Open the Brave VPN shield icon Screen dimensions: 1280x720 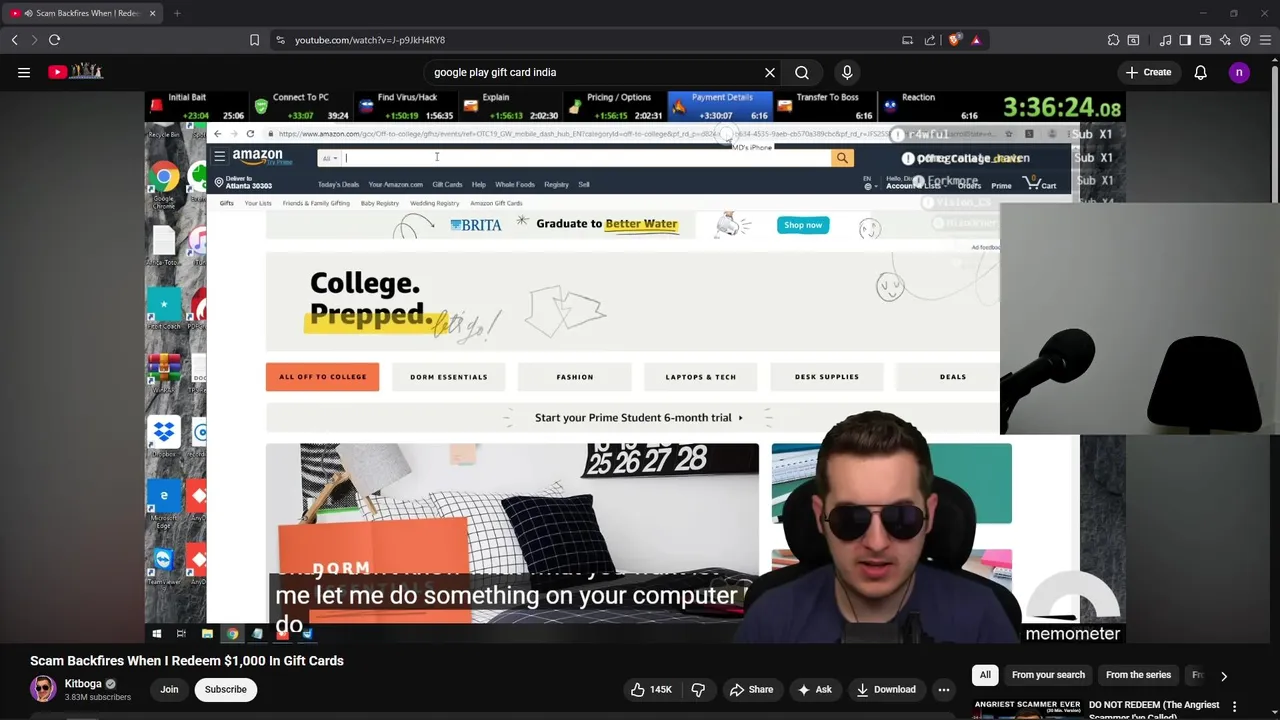pyautogui.click(x=1245, y=40)
